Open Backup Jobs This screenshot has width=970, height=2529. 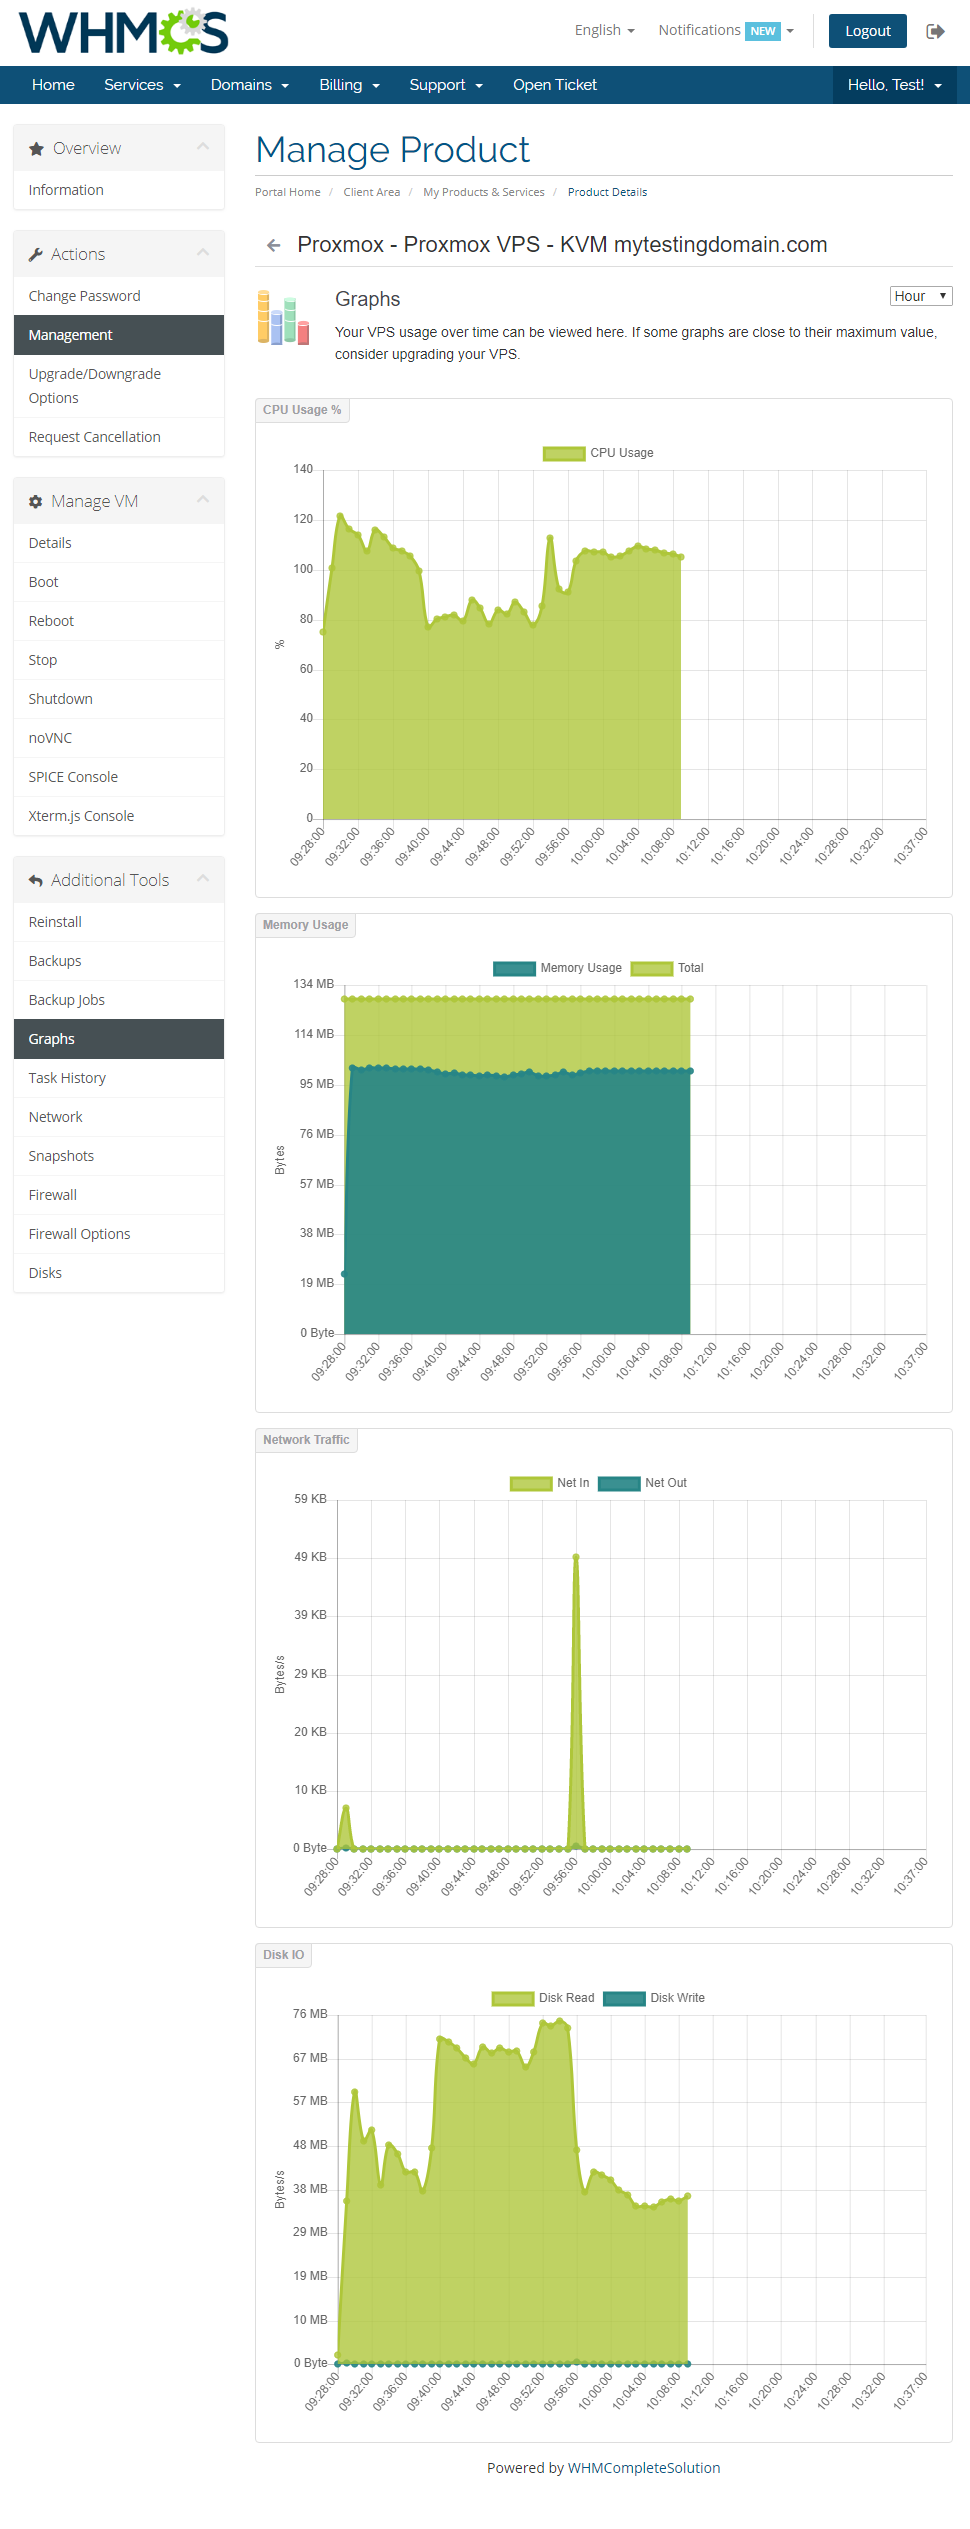[x=119, y=1000]
